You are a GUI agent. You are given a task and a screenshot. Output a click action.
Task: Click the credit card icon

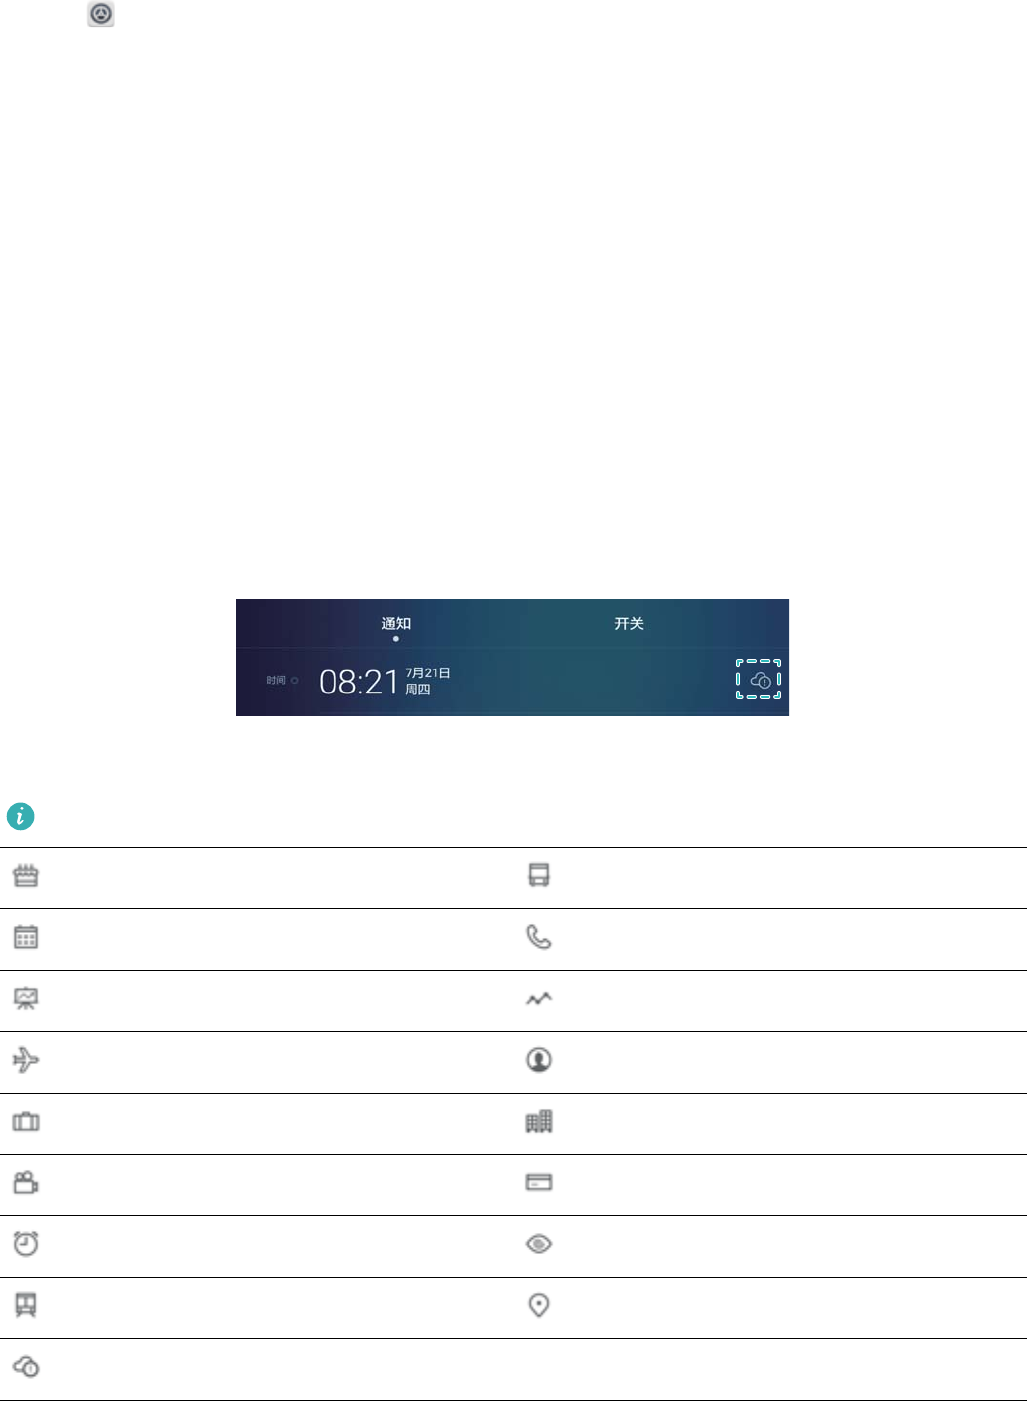539,1183
